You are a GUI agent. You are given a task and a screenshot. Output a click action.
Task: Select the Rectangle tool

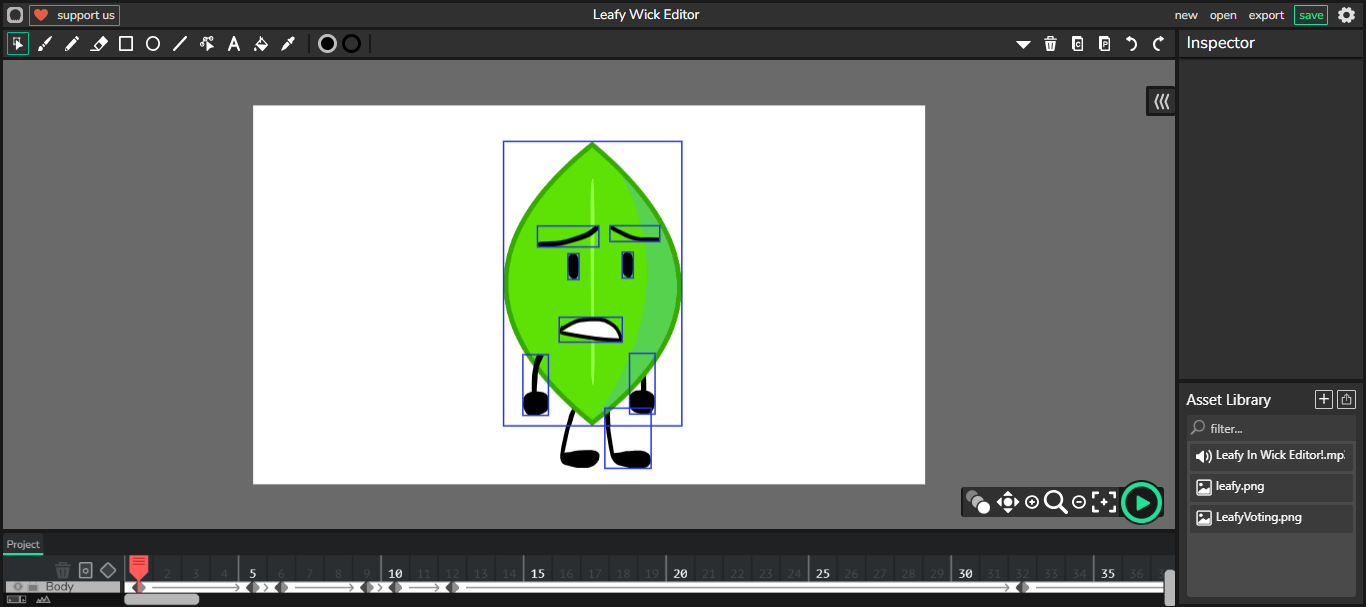pos(126,44)
